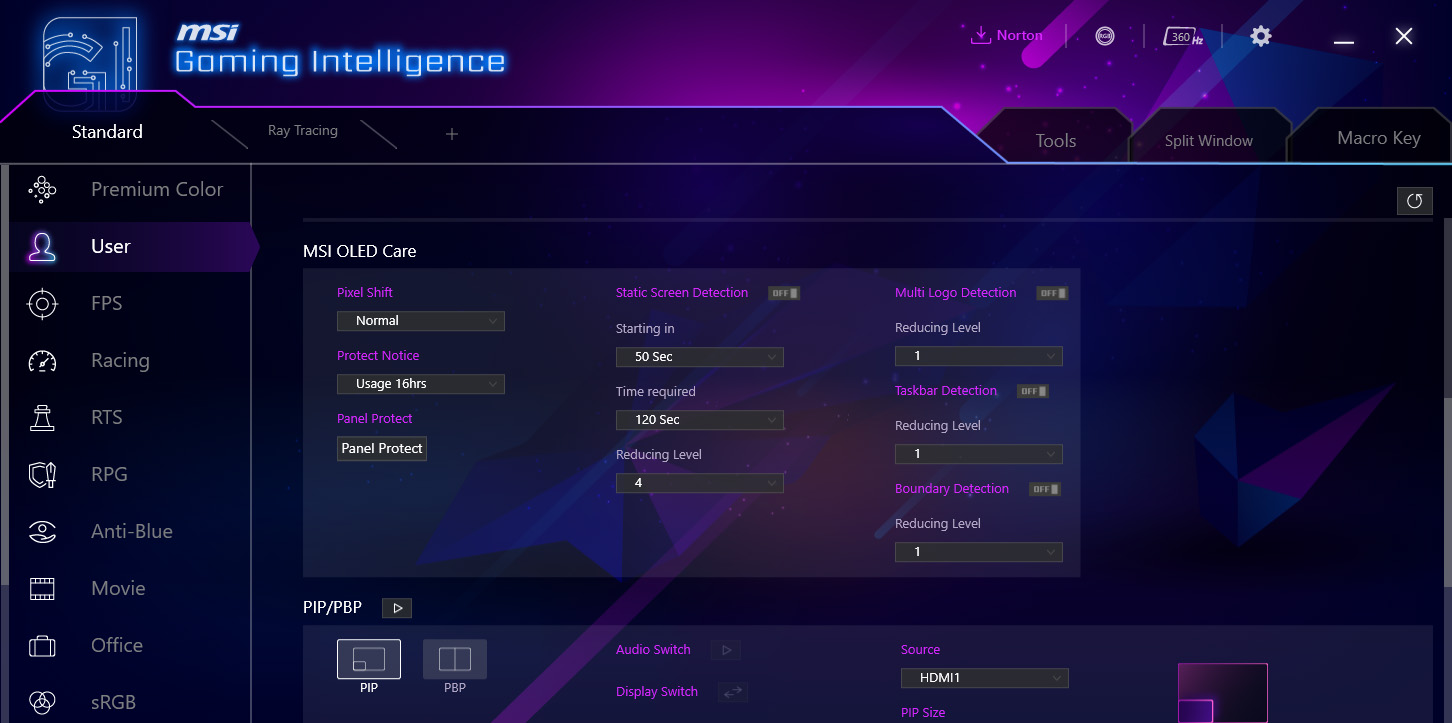Screen dimensions: 1452x723
Task: Select the RPG shield mode
Action: coord(130,474)
